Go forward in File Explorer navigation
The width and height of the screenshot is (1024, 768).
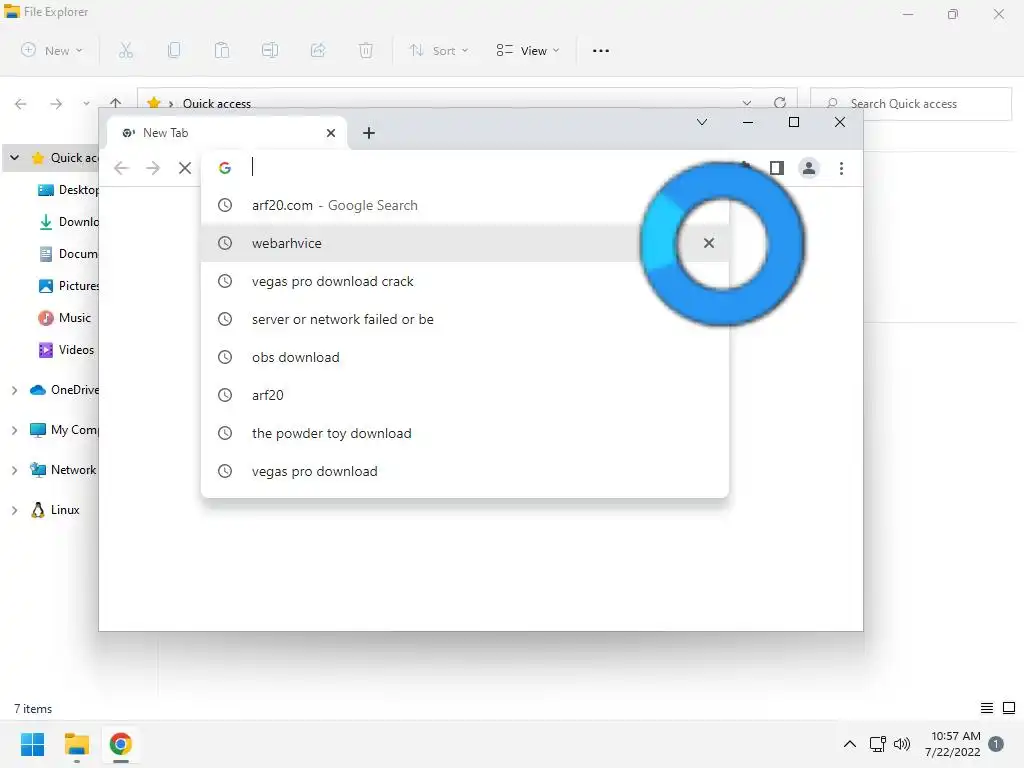click(56, 104)
